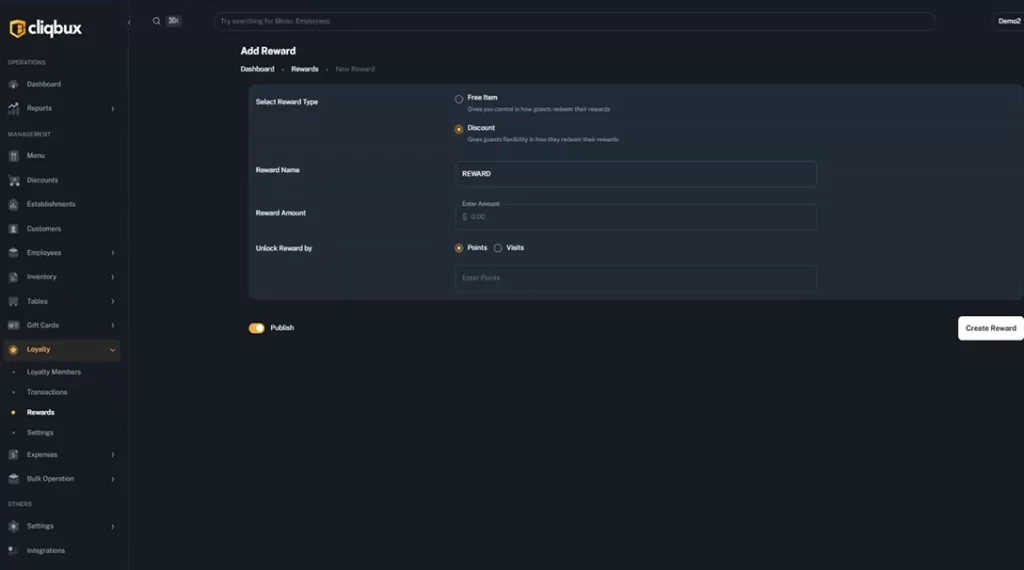
Task: Click the Enter Points input field
Action: point(635,278)
